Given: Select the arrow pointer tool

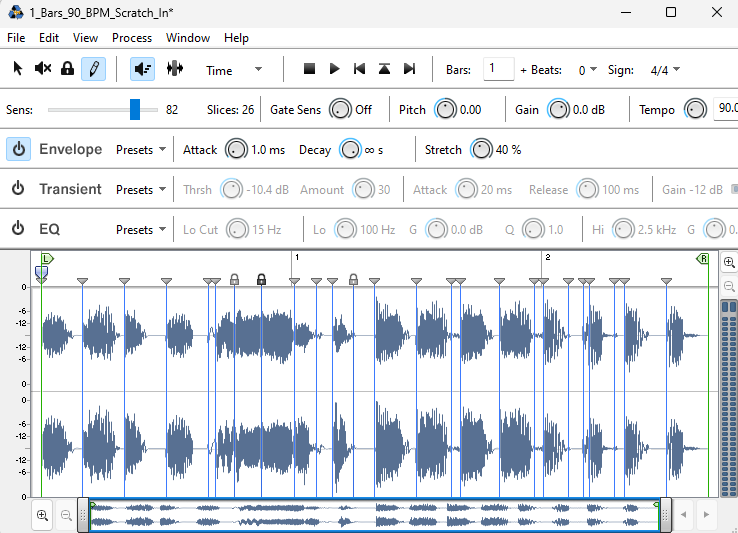Looking at the screenshot, I should [x=17, y=69].
